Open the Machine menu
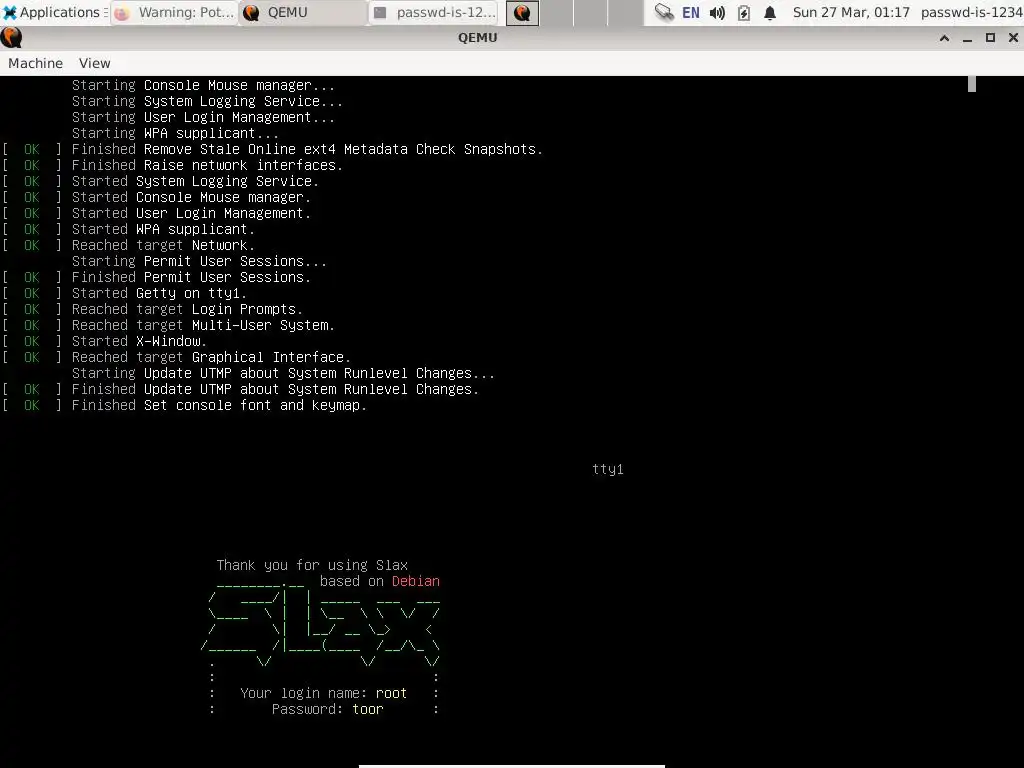The width and height of the screenshot is (1024, 768). [x=35, y=63]
